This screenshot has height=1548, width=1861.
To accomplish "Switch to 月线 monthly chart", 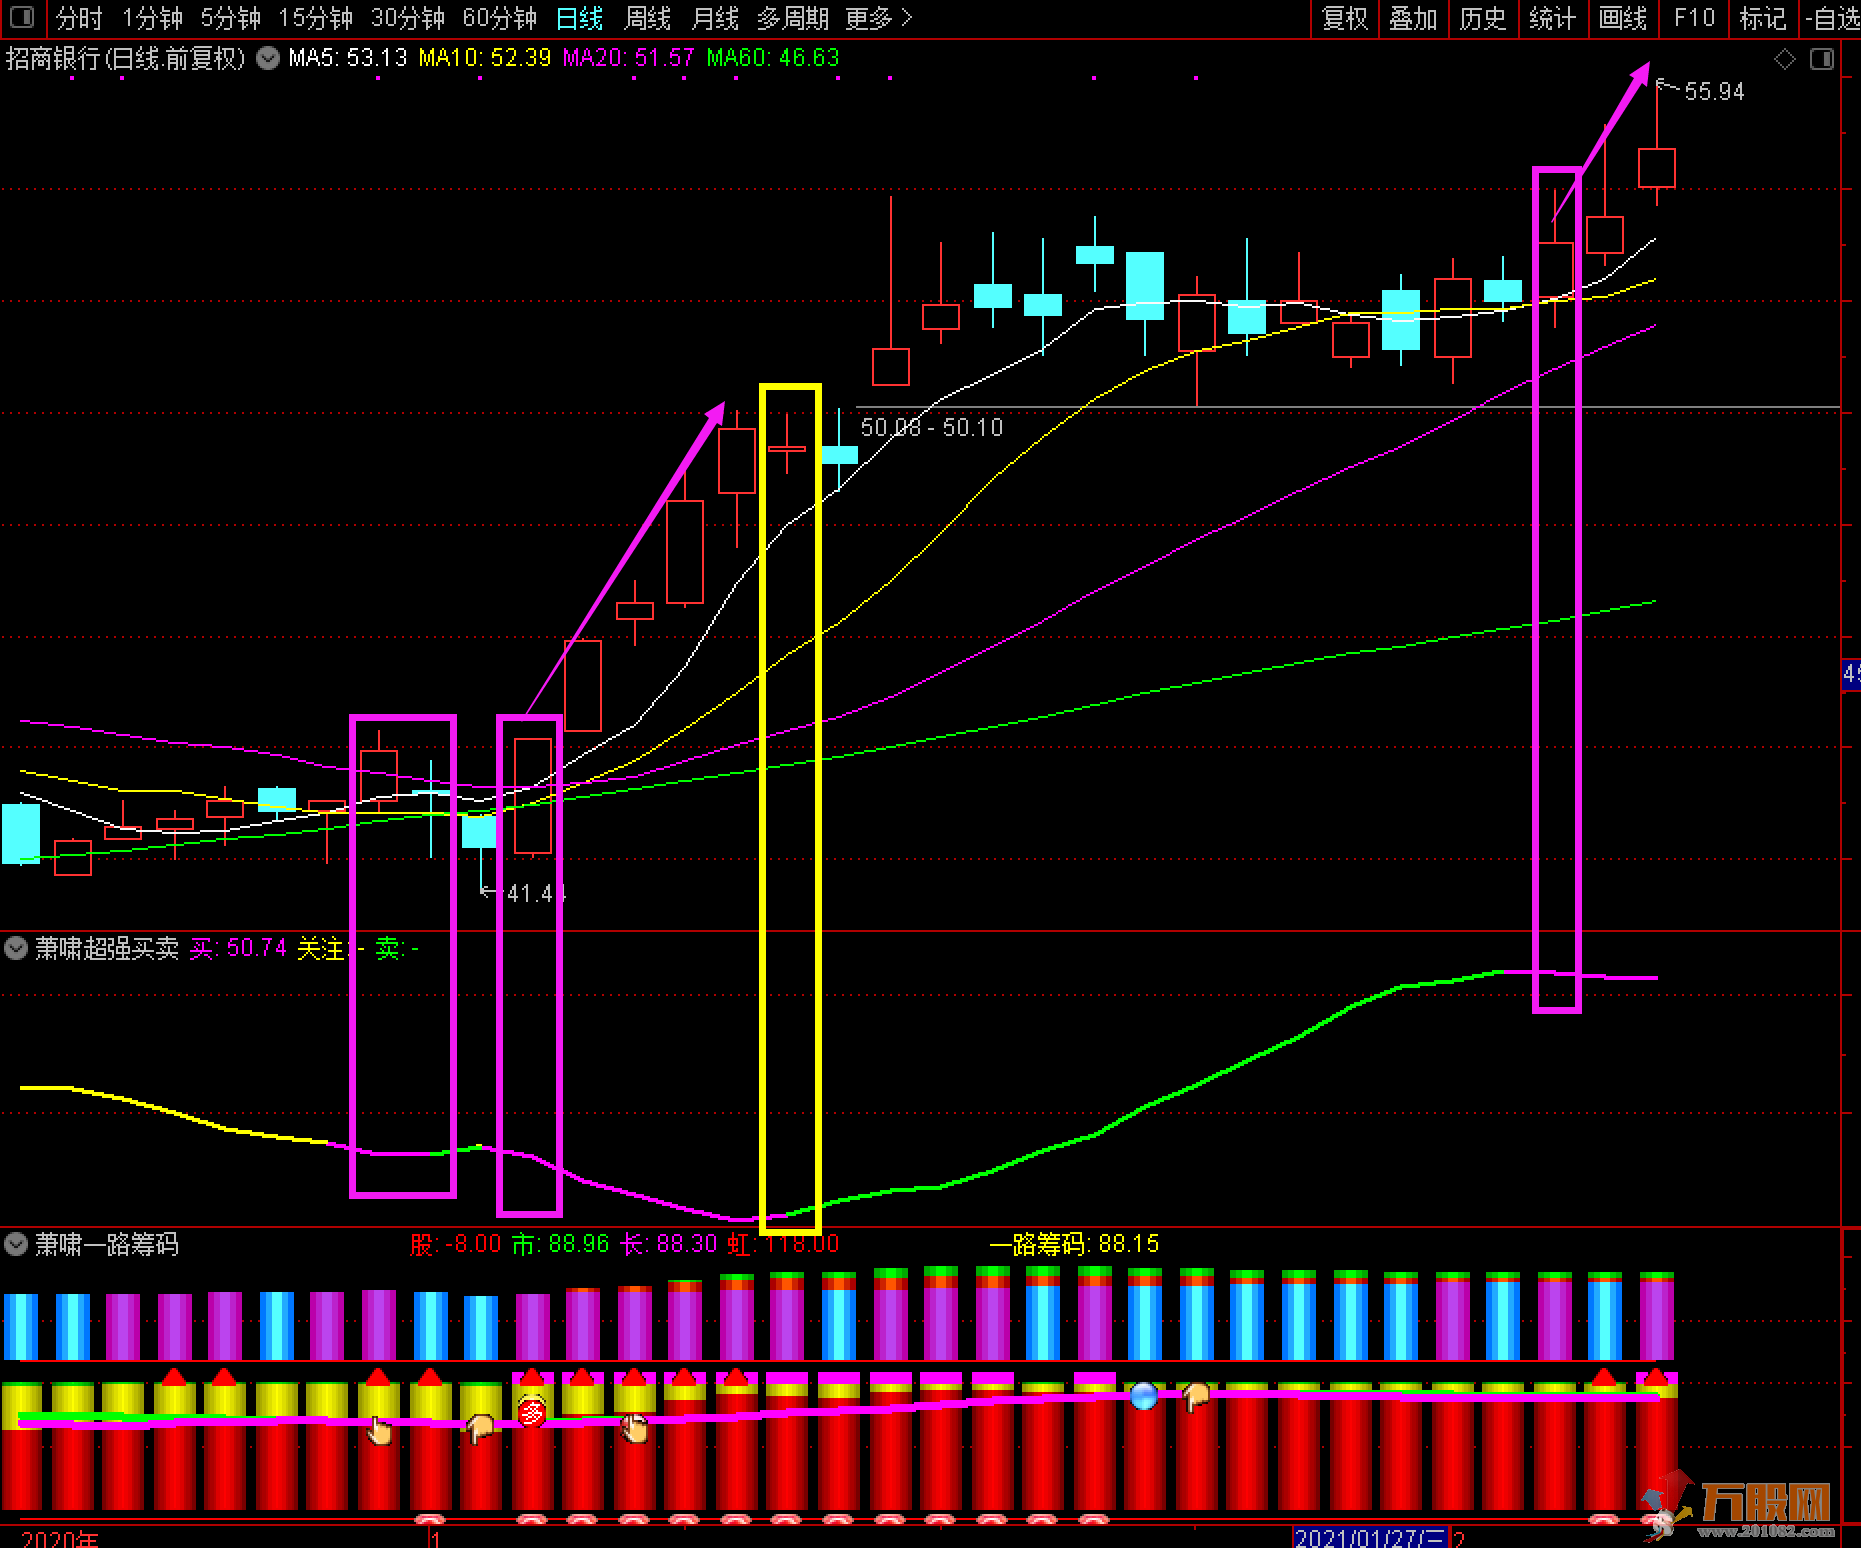I will (715, 18).
